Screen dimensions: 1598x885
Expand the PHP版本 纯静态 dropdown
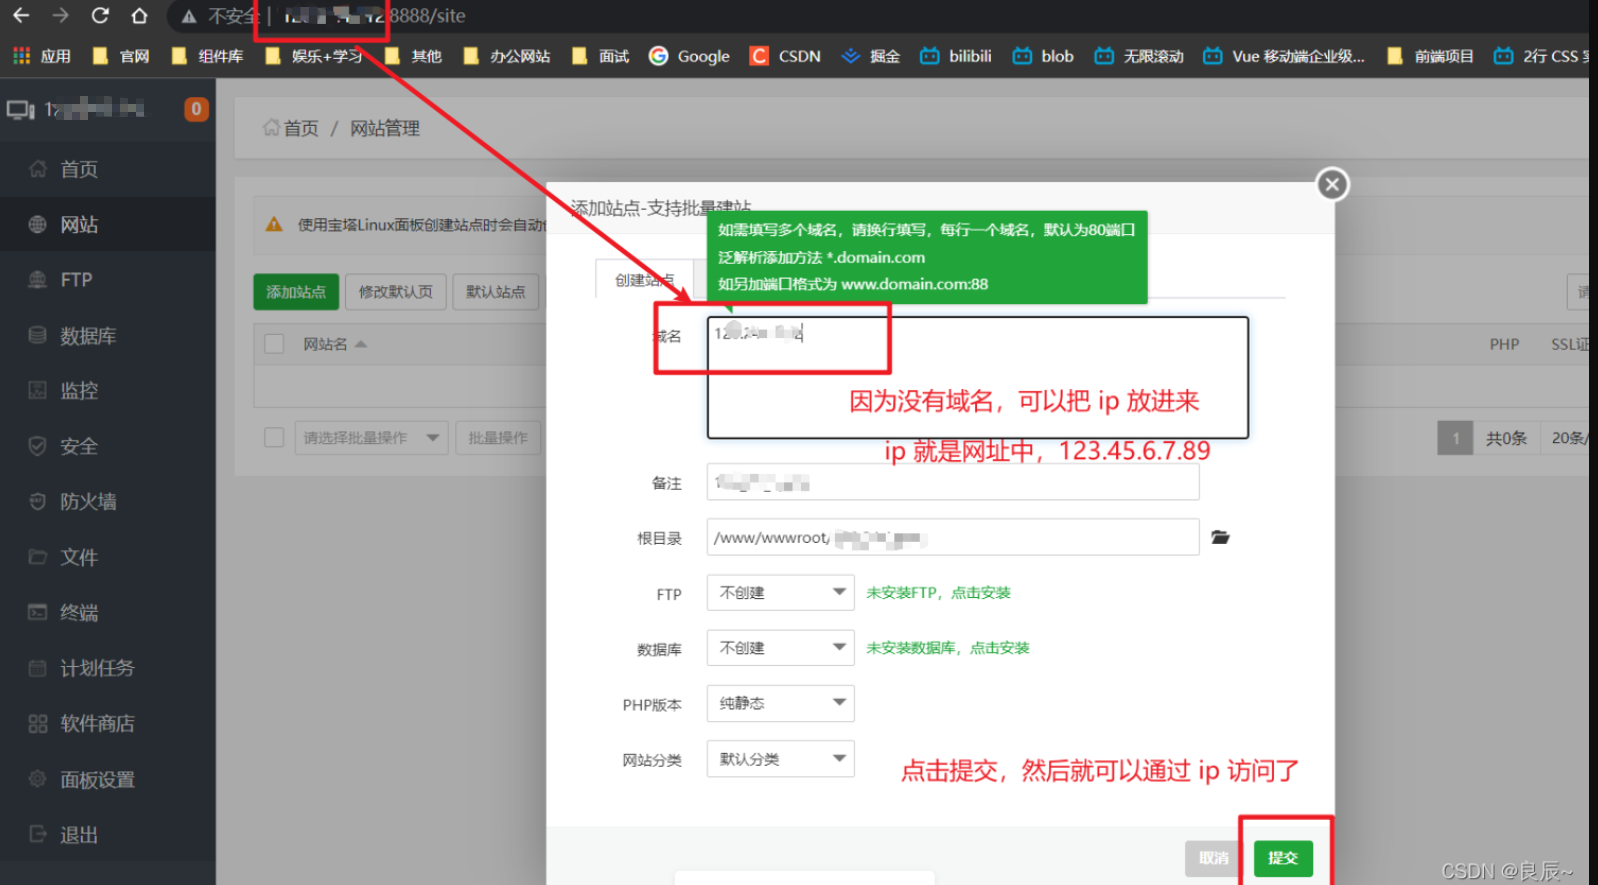pos(780,703)
